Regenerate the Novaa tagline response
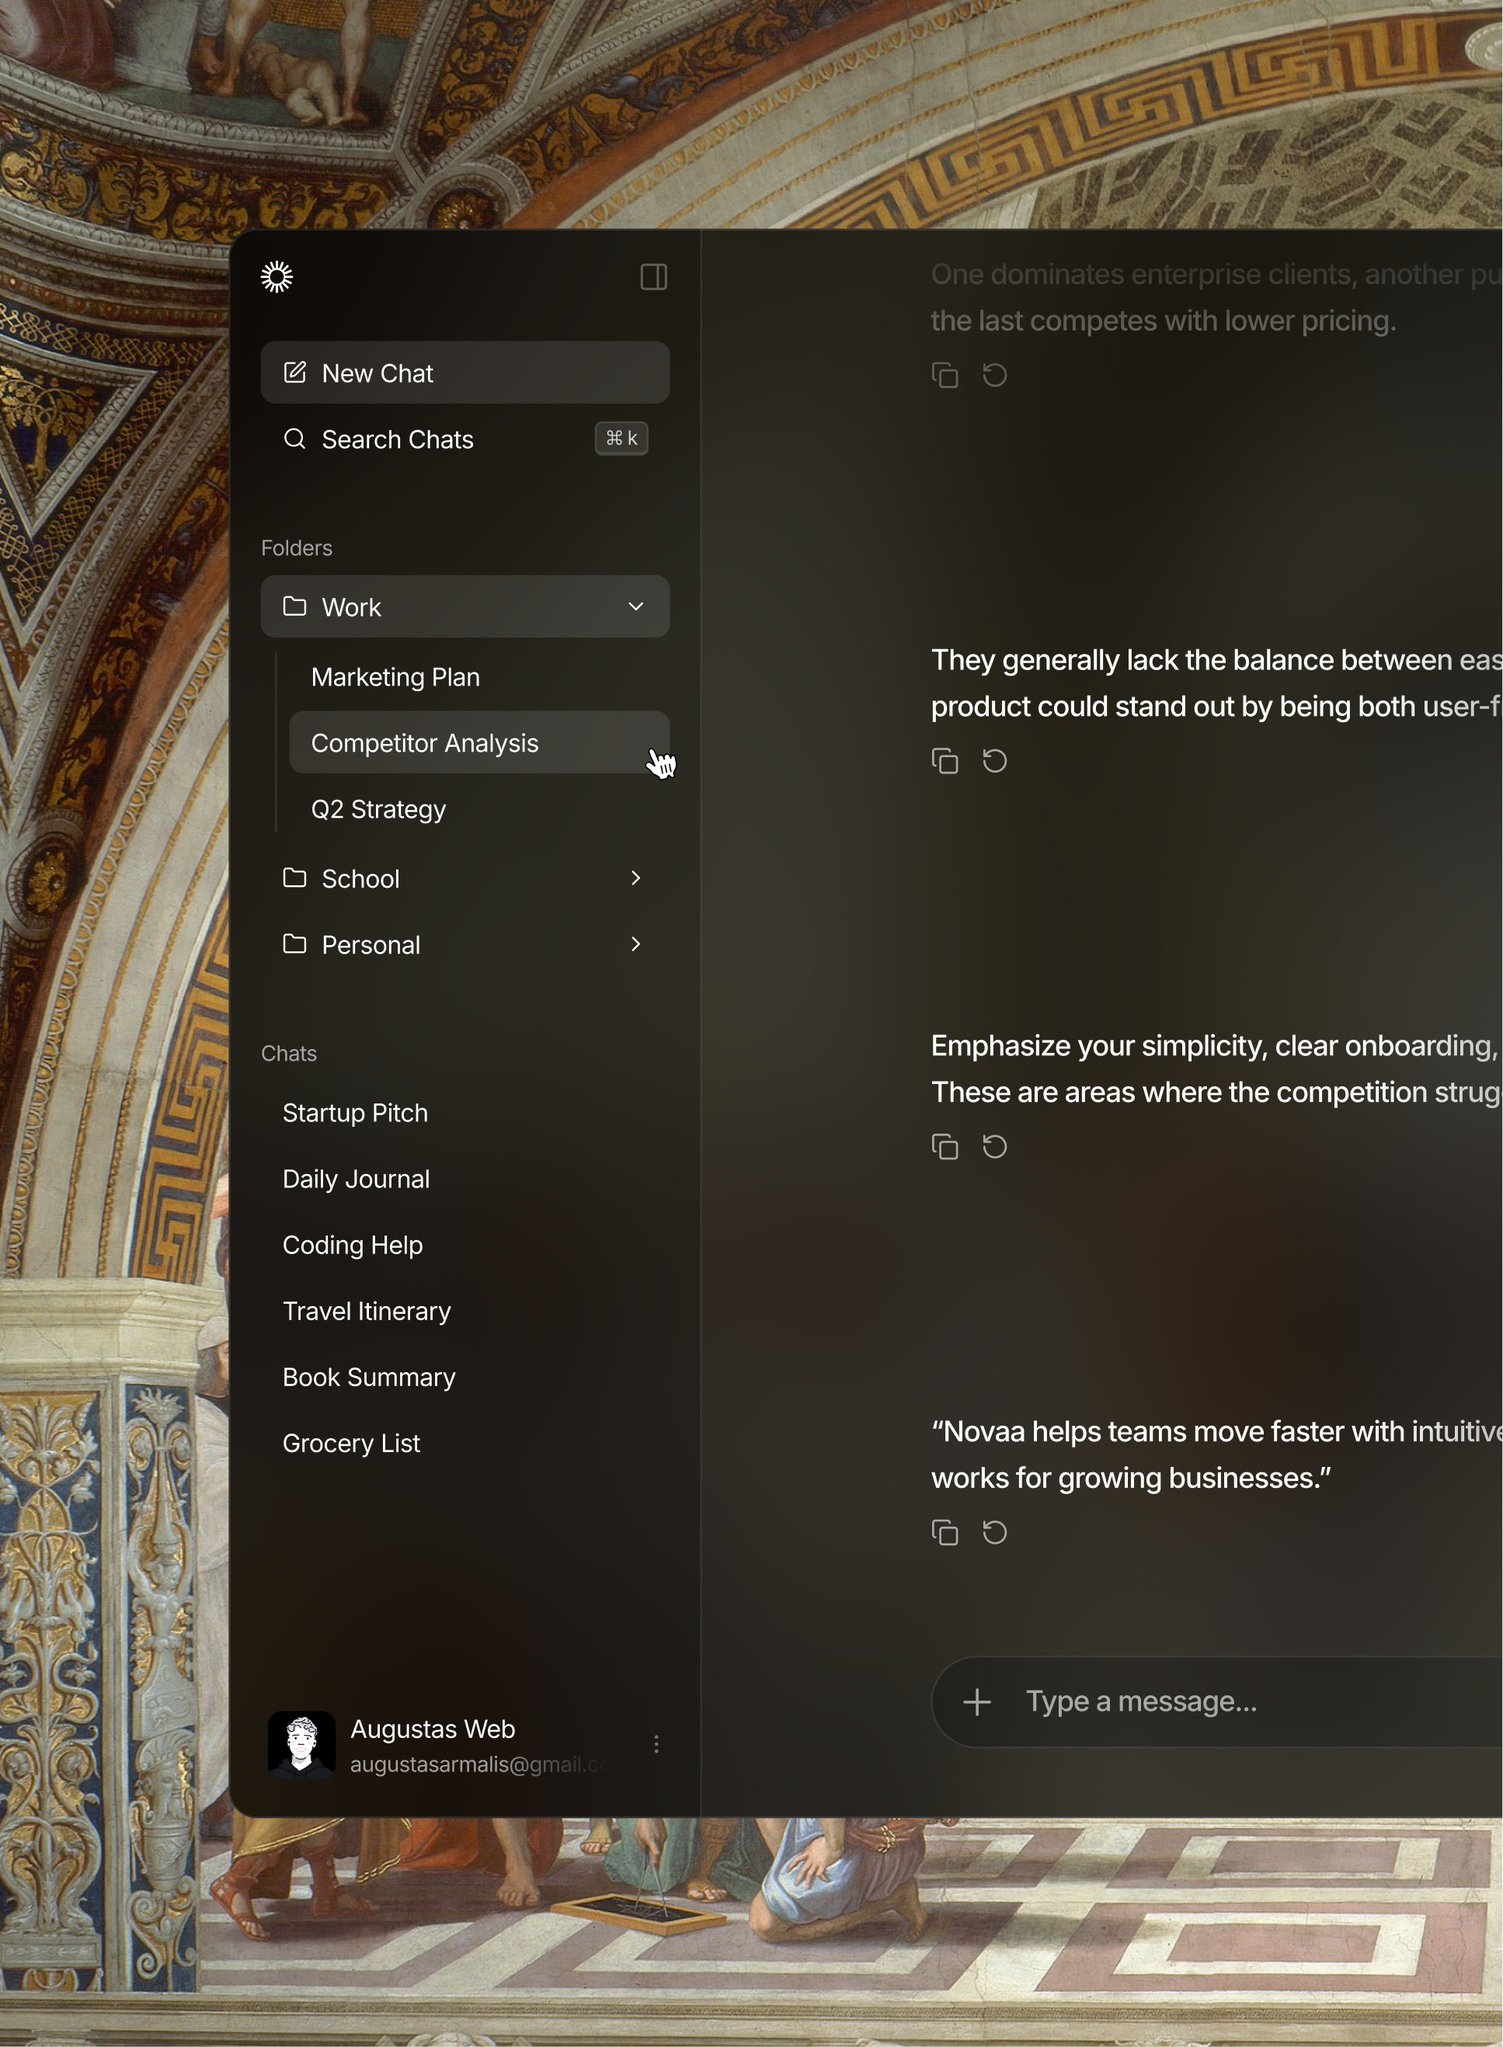This screenshot has width=1503, height=2047. (994, 1532)
